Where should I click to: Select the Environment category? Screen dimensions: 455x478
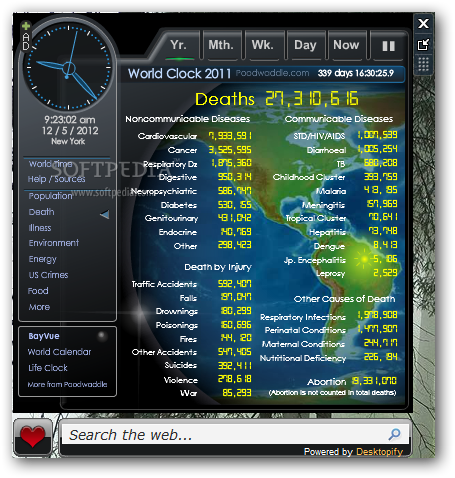[x=54, y=243]
